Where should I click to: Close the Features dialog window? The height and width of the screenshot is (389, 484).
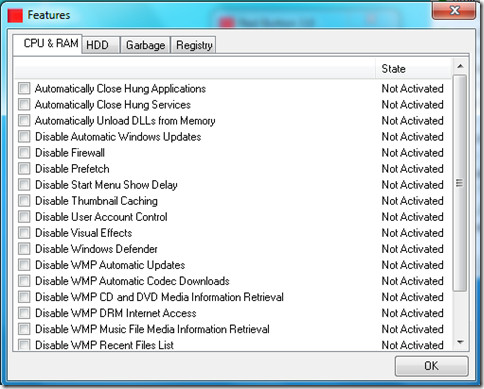[x=454, y=11]
